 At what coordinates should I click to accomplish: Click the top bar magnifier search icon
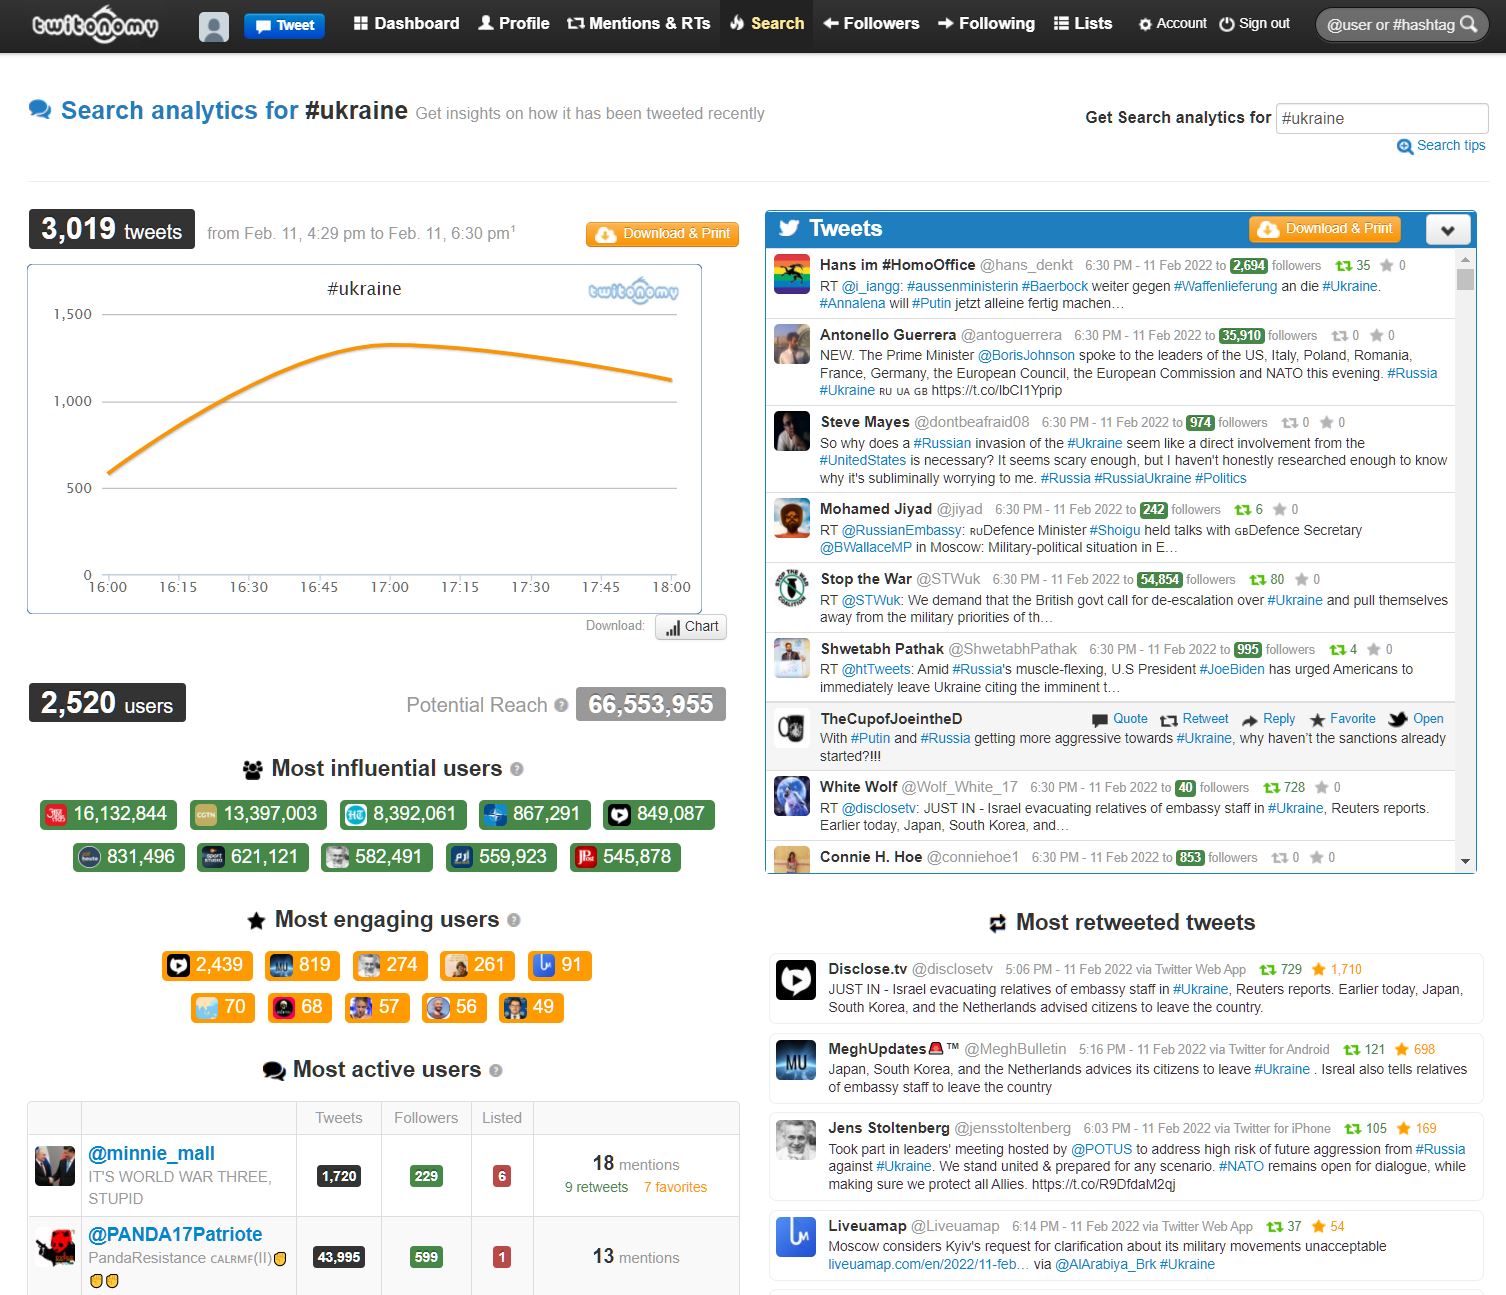point(1468,24)
